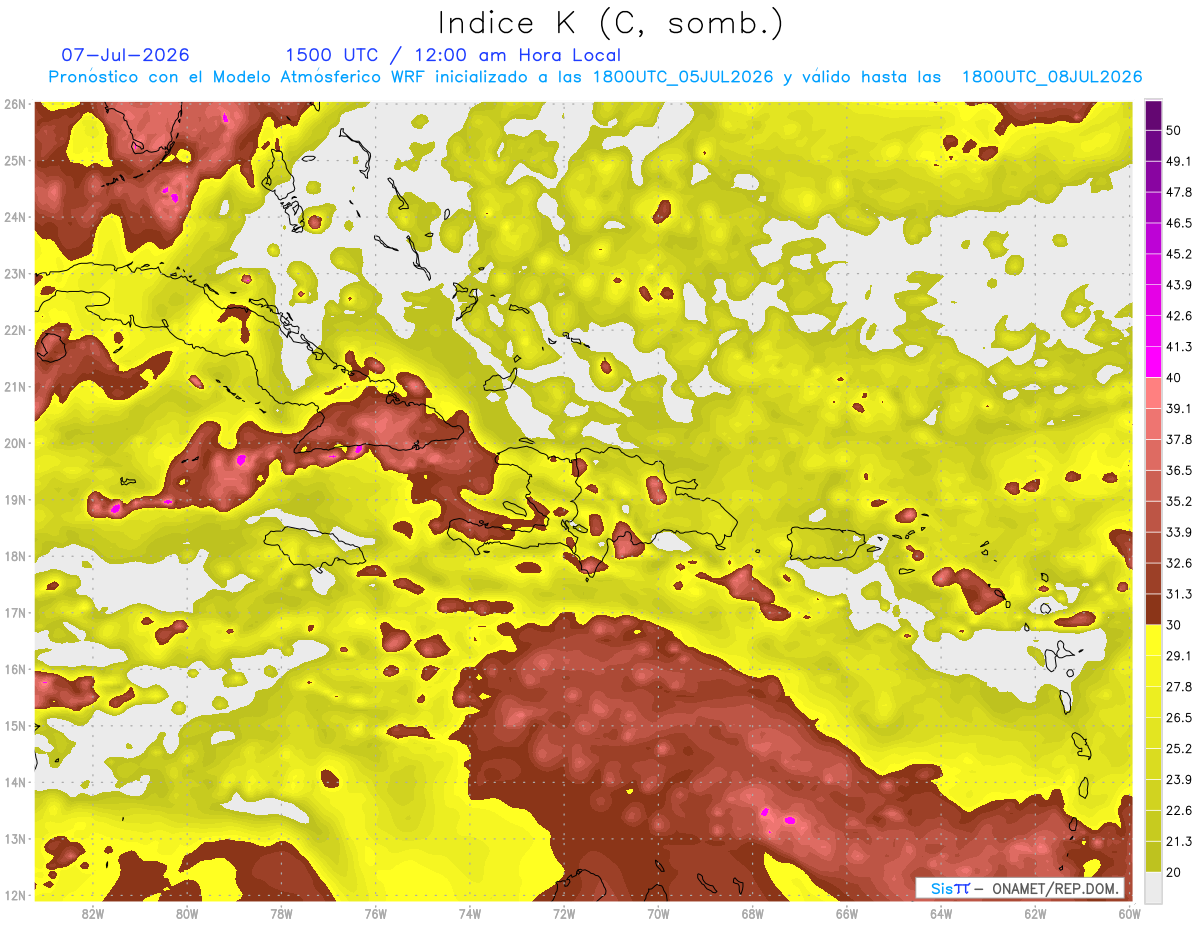Image resolution: width=1200 pixels, height=927 pixels.
Task: Click the longitude label "82W"
Action: coord(92,913)
